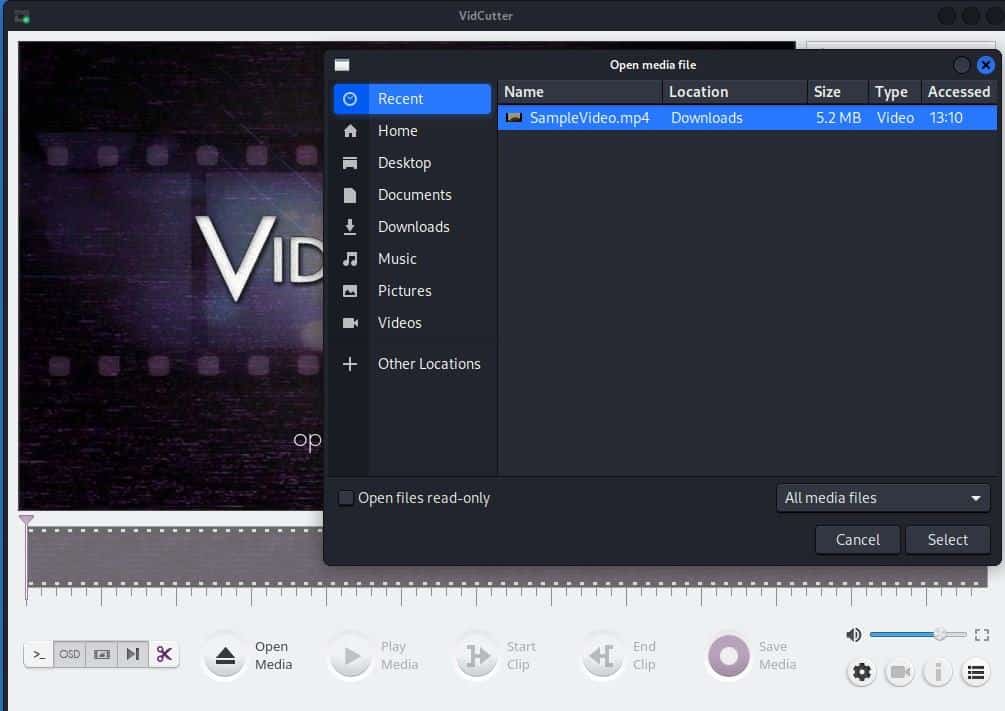Select the SampleVideo.mp4 file
This screenshot has width=1005, height=711.
point(747,118)
